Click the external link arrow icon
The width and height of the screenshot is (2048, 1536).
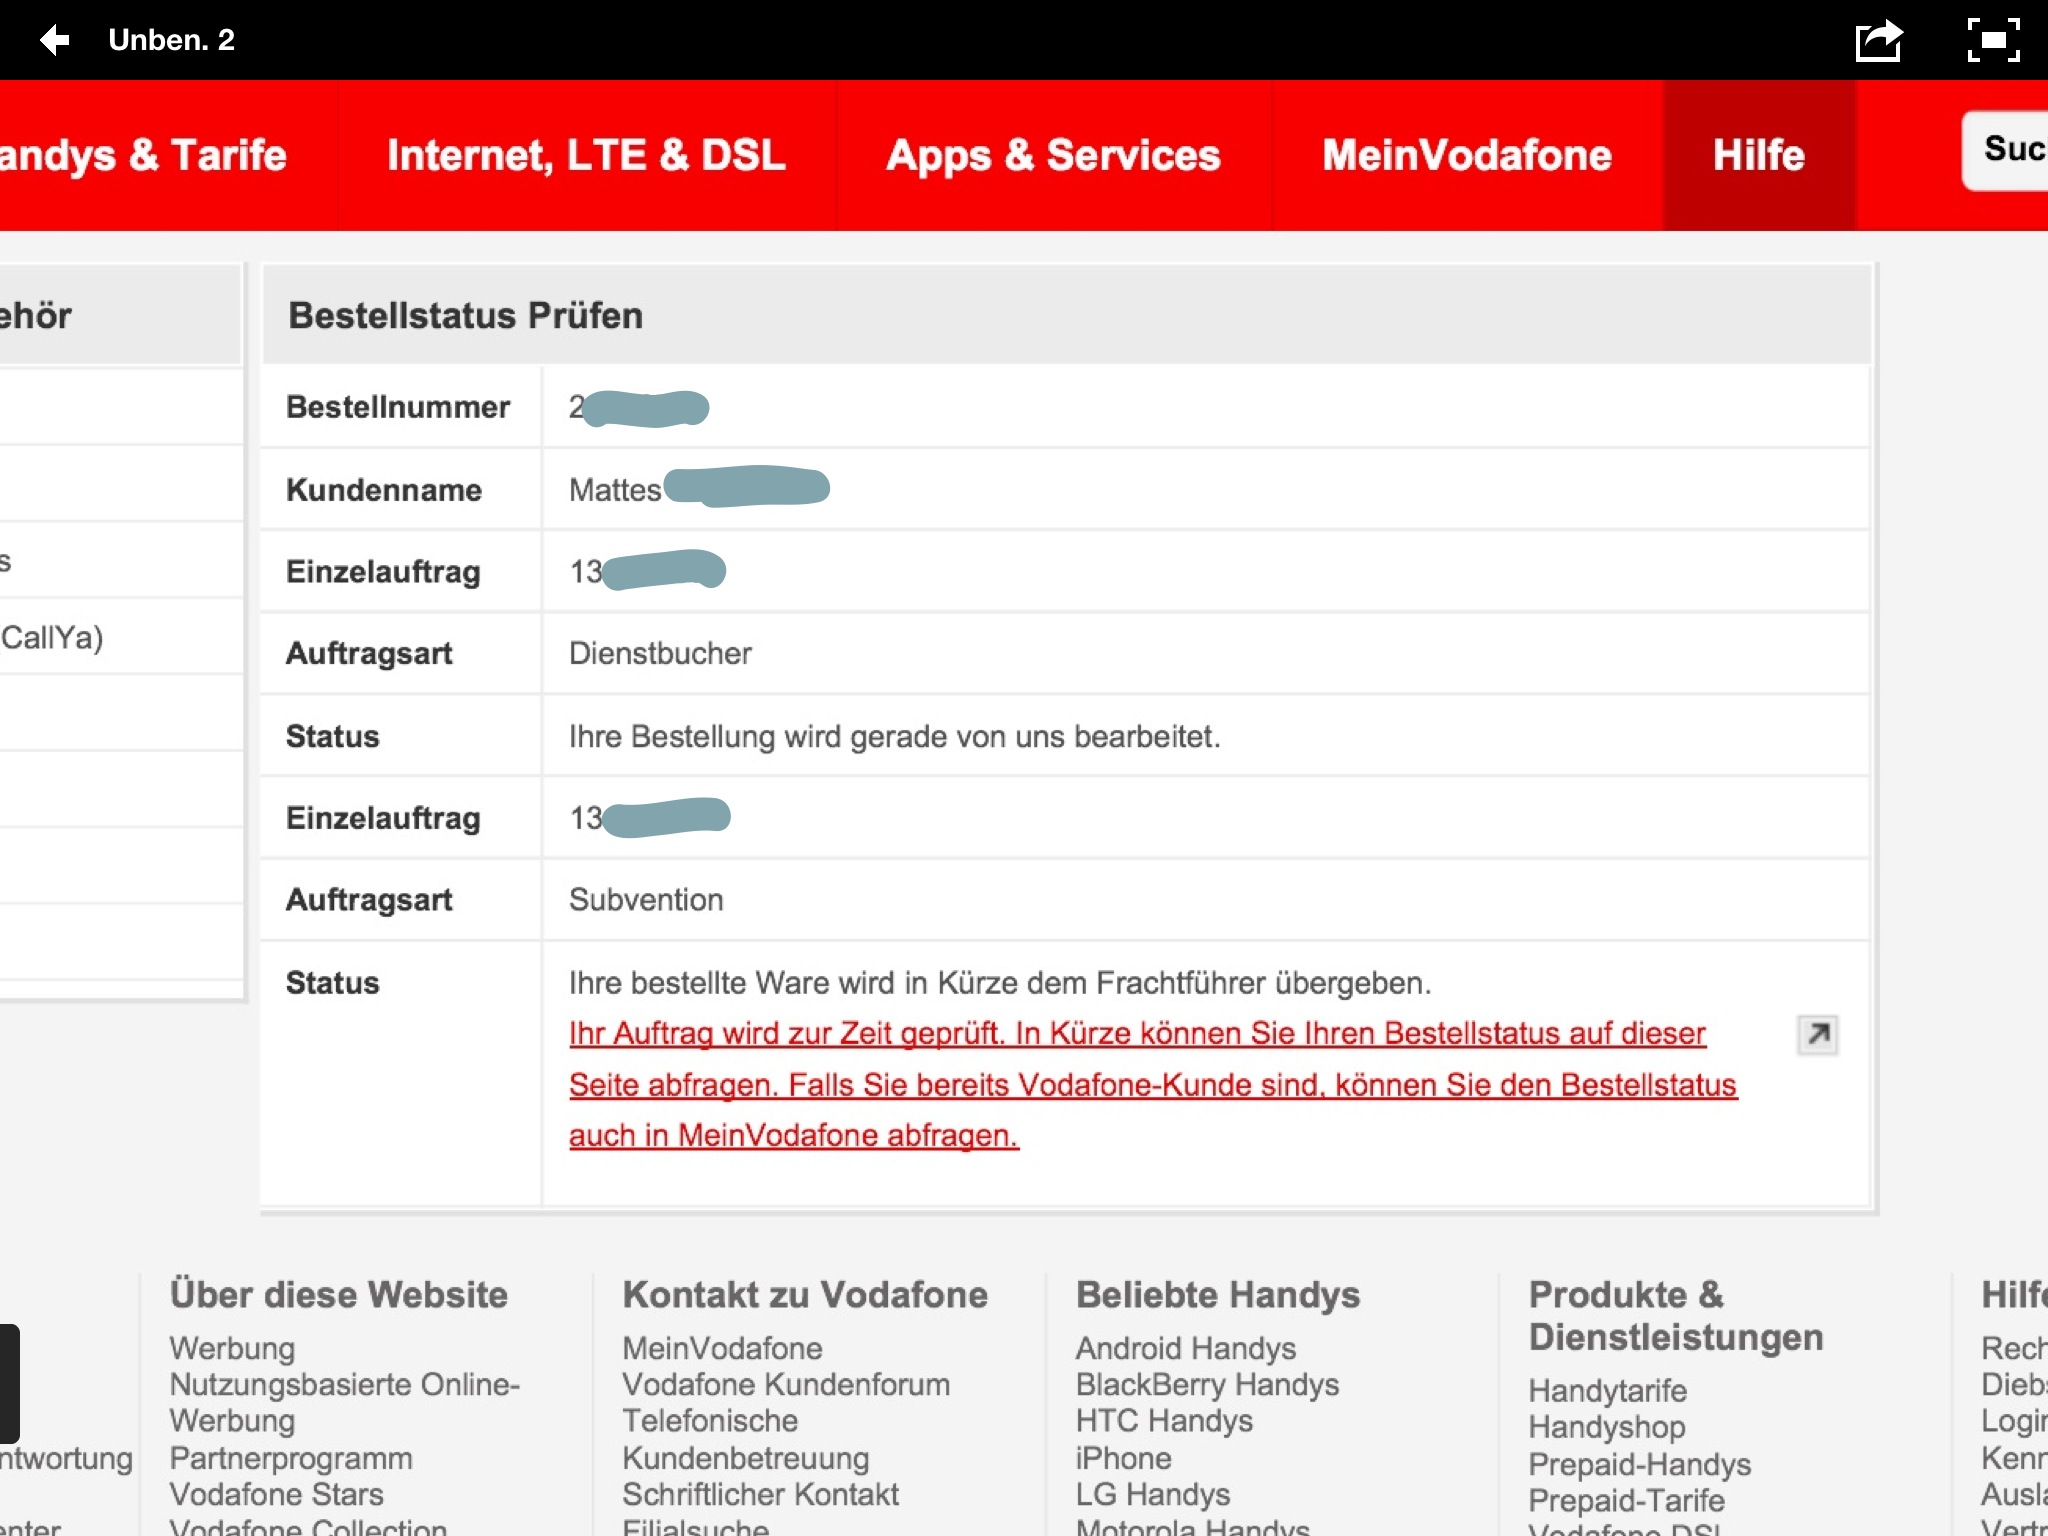[x=1817, y=1034]
